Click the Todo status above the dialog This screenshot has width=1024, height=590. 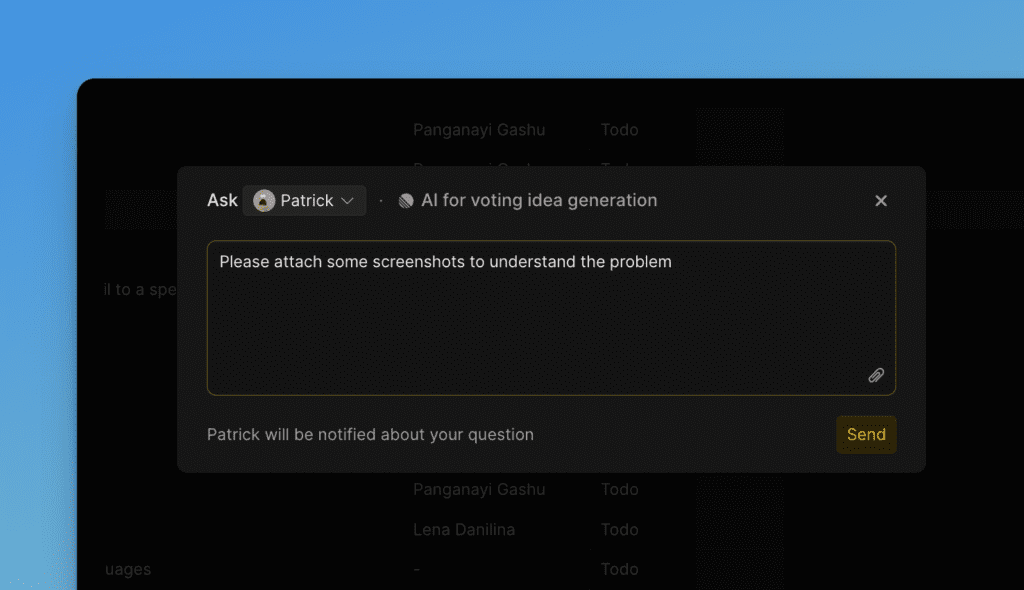click(x=619, y=130)
